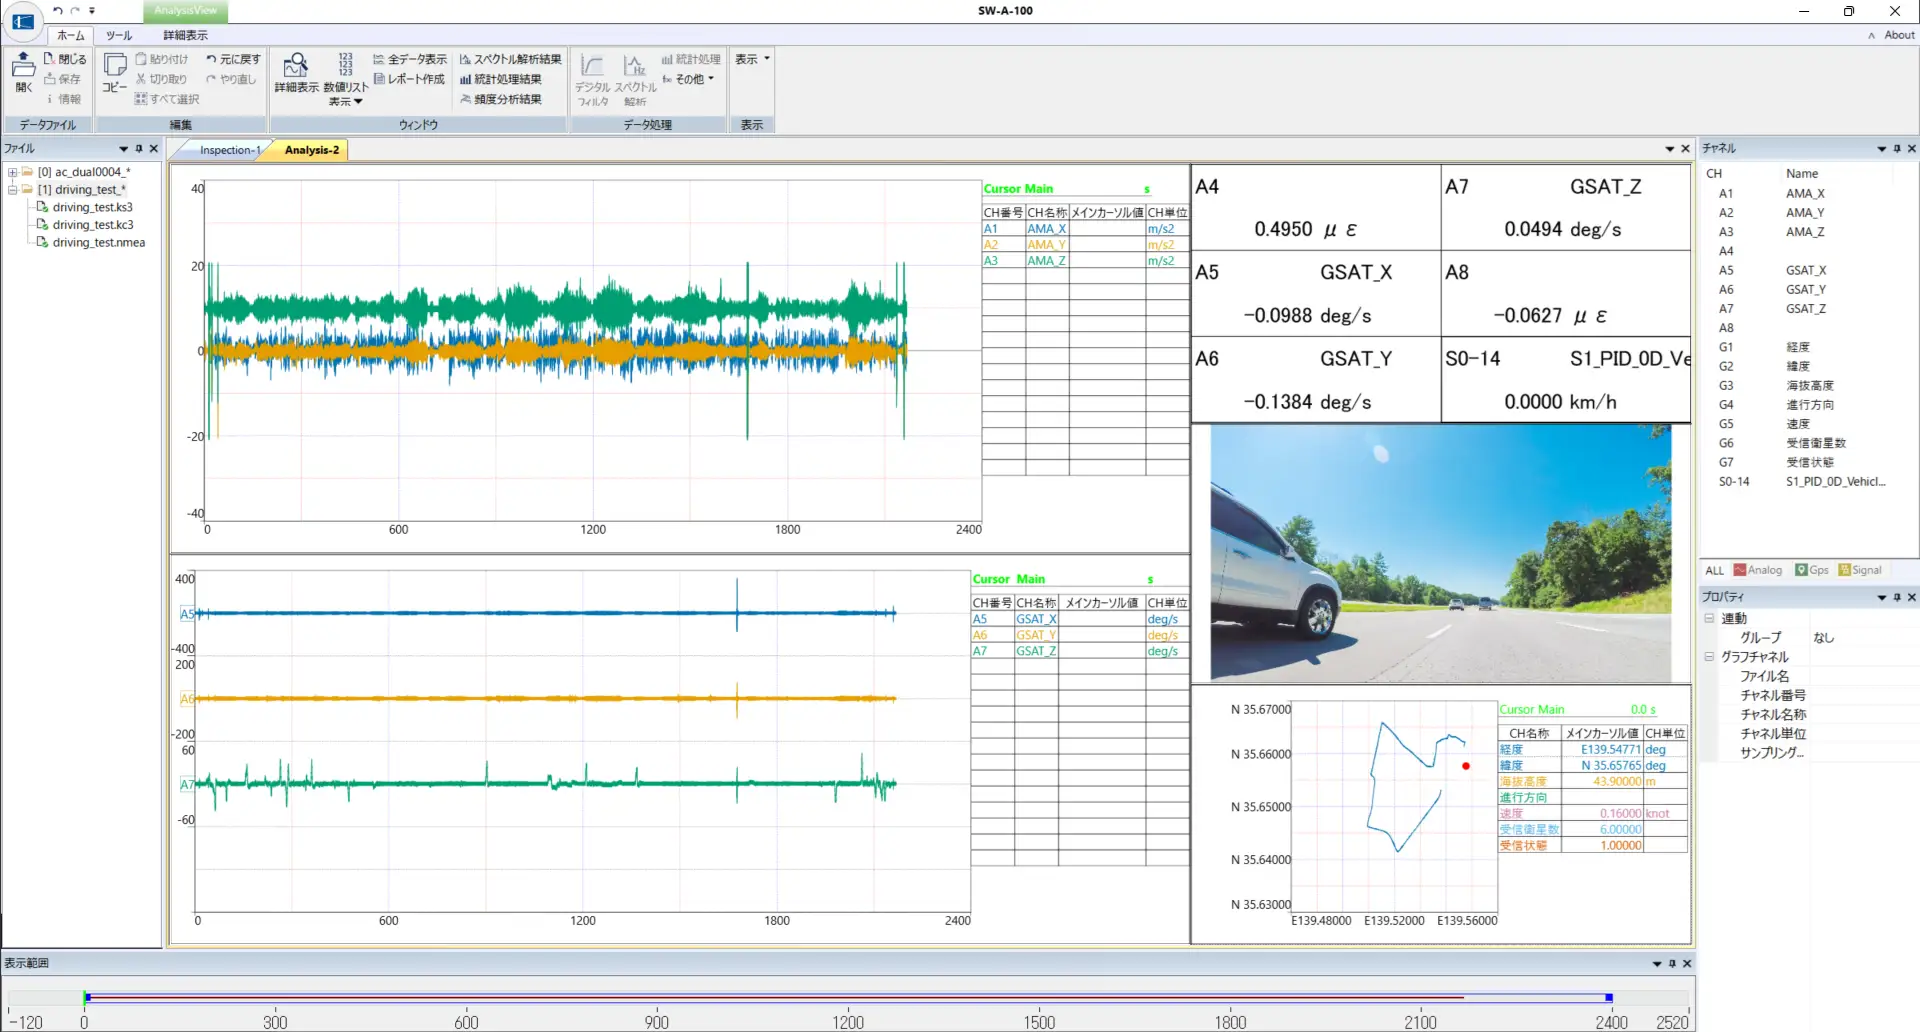Image resolution: width=1920 pixels, height=1032 pixels.
Task: Open 統計処理結果 statistics results
Action: click(500, 79)
